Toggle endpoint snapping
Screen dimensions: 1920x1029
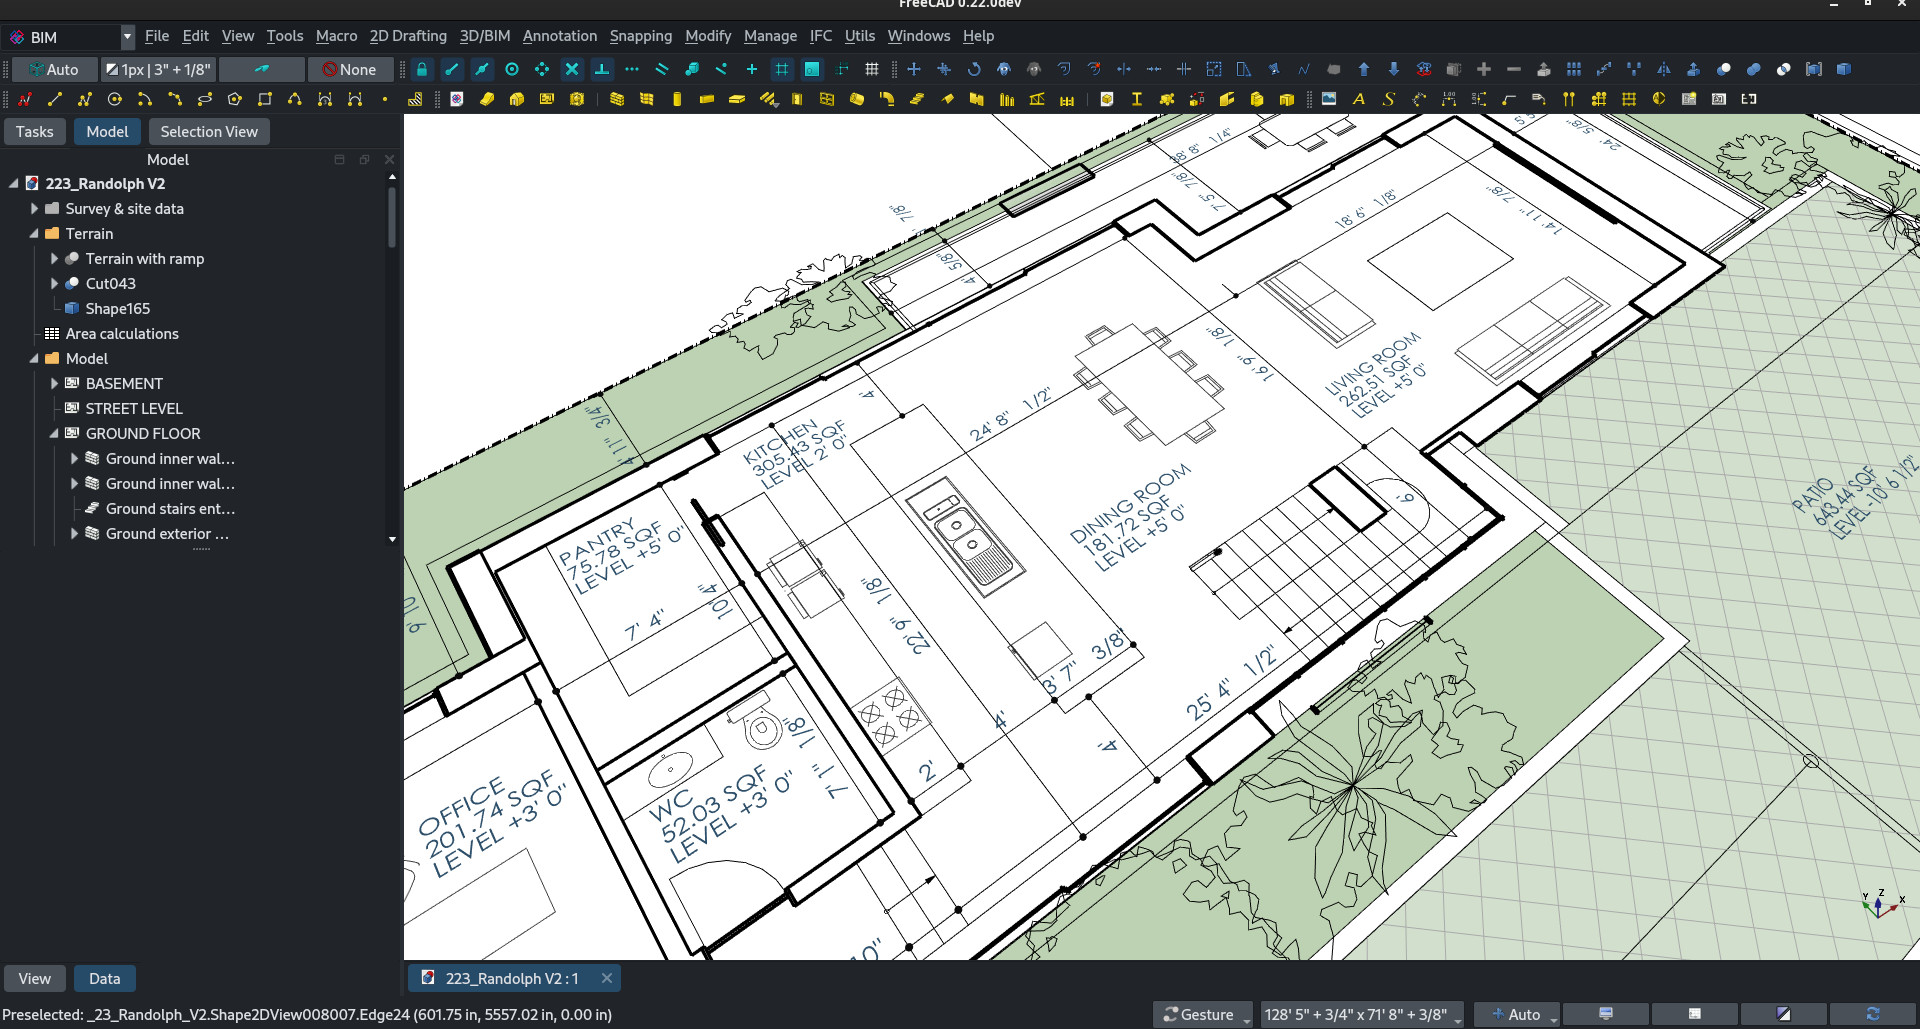452,69
